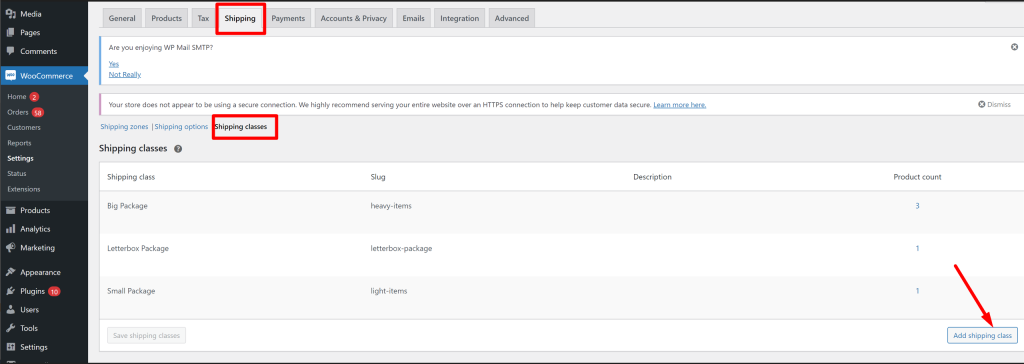Open WooCommerce Home submenu item

(17, 97)
